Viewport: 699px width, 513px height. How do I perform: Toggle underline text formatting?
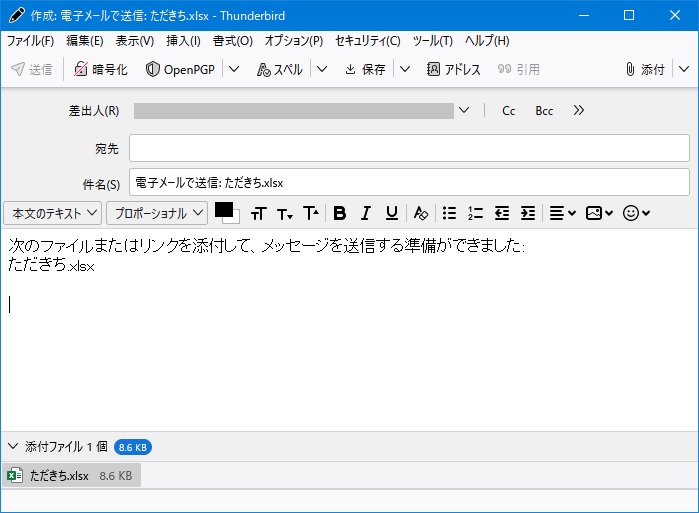392,213
